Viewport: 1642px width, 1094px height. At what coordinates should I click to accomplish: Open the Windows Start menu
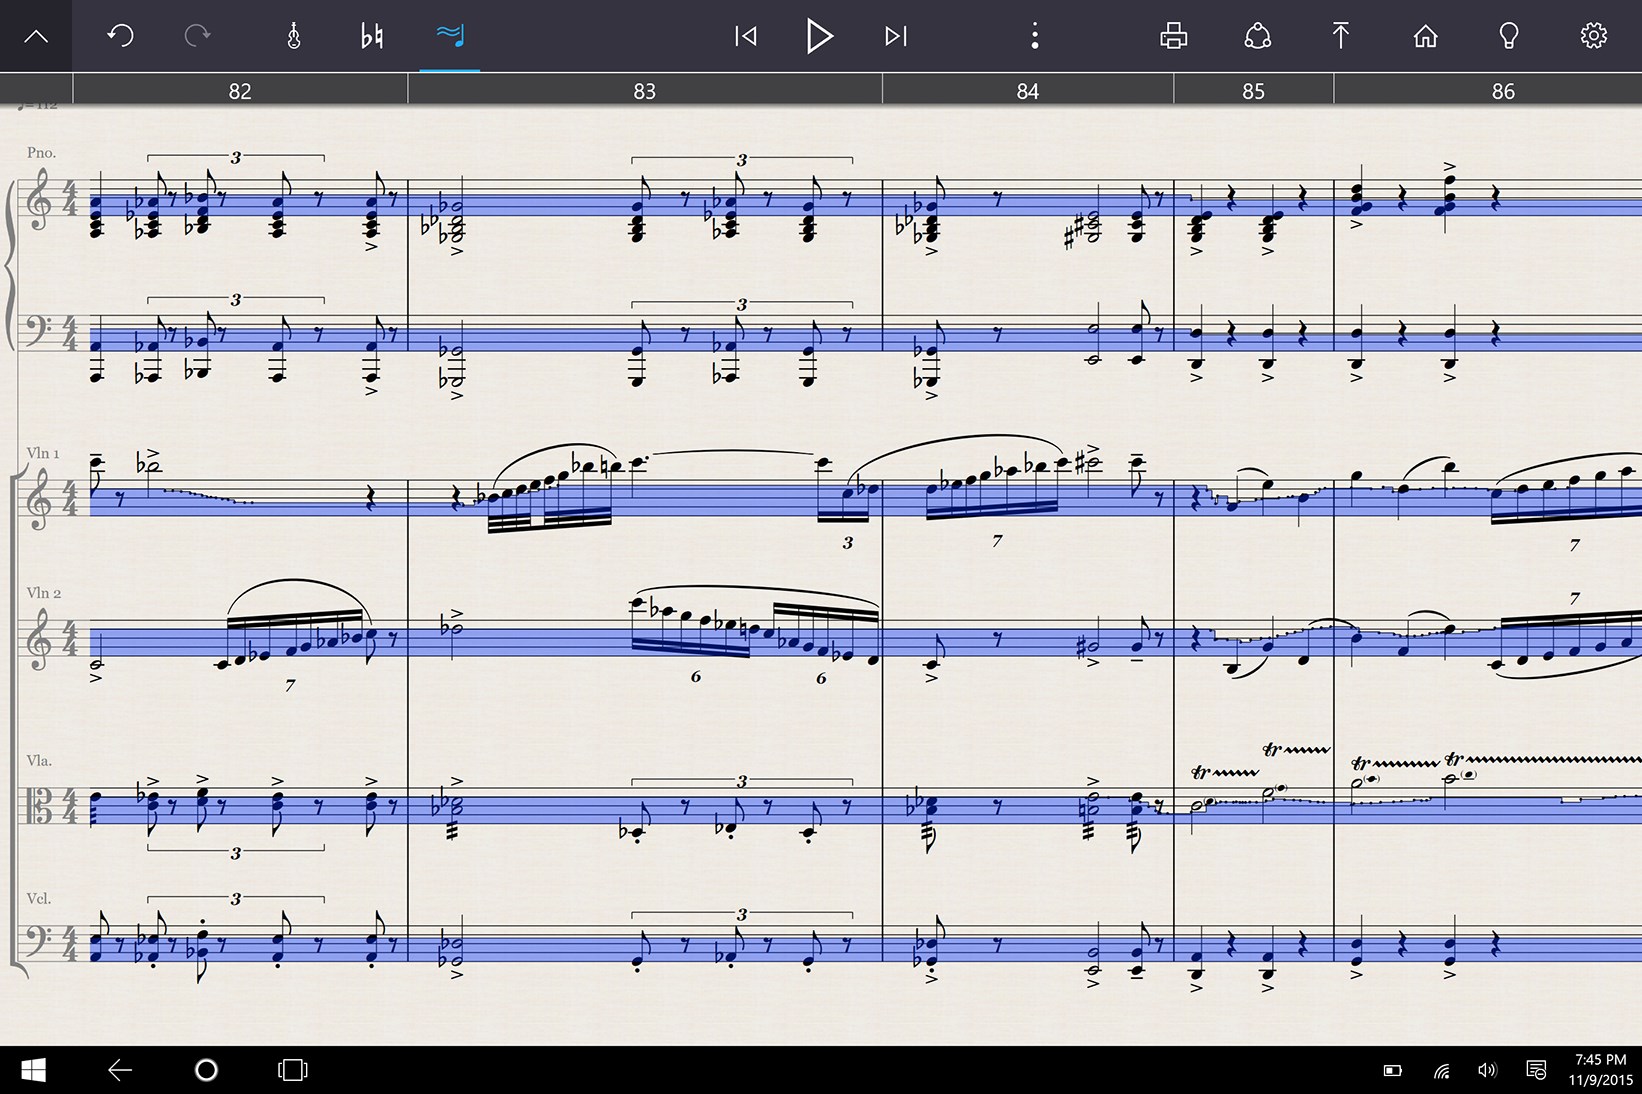pos(33,1070)
